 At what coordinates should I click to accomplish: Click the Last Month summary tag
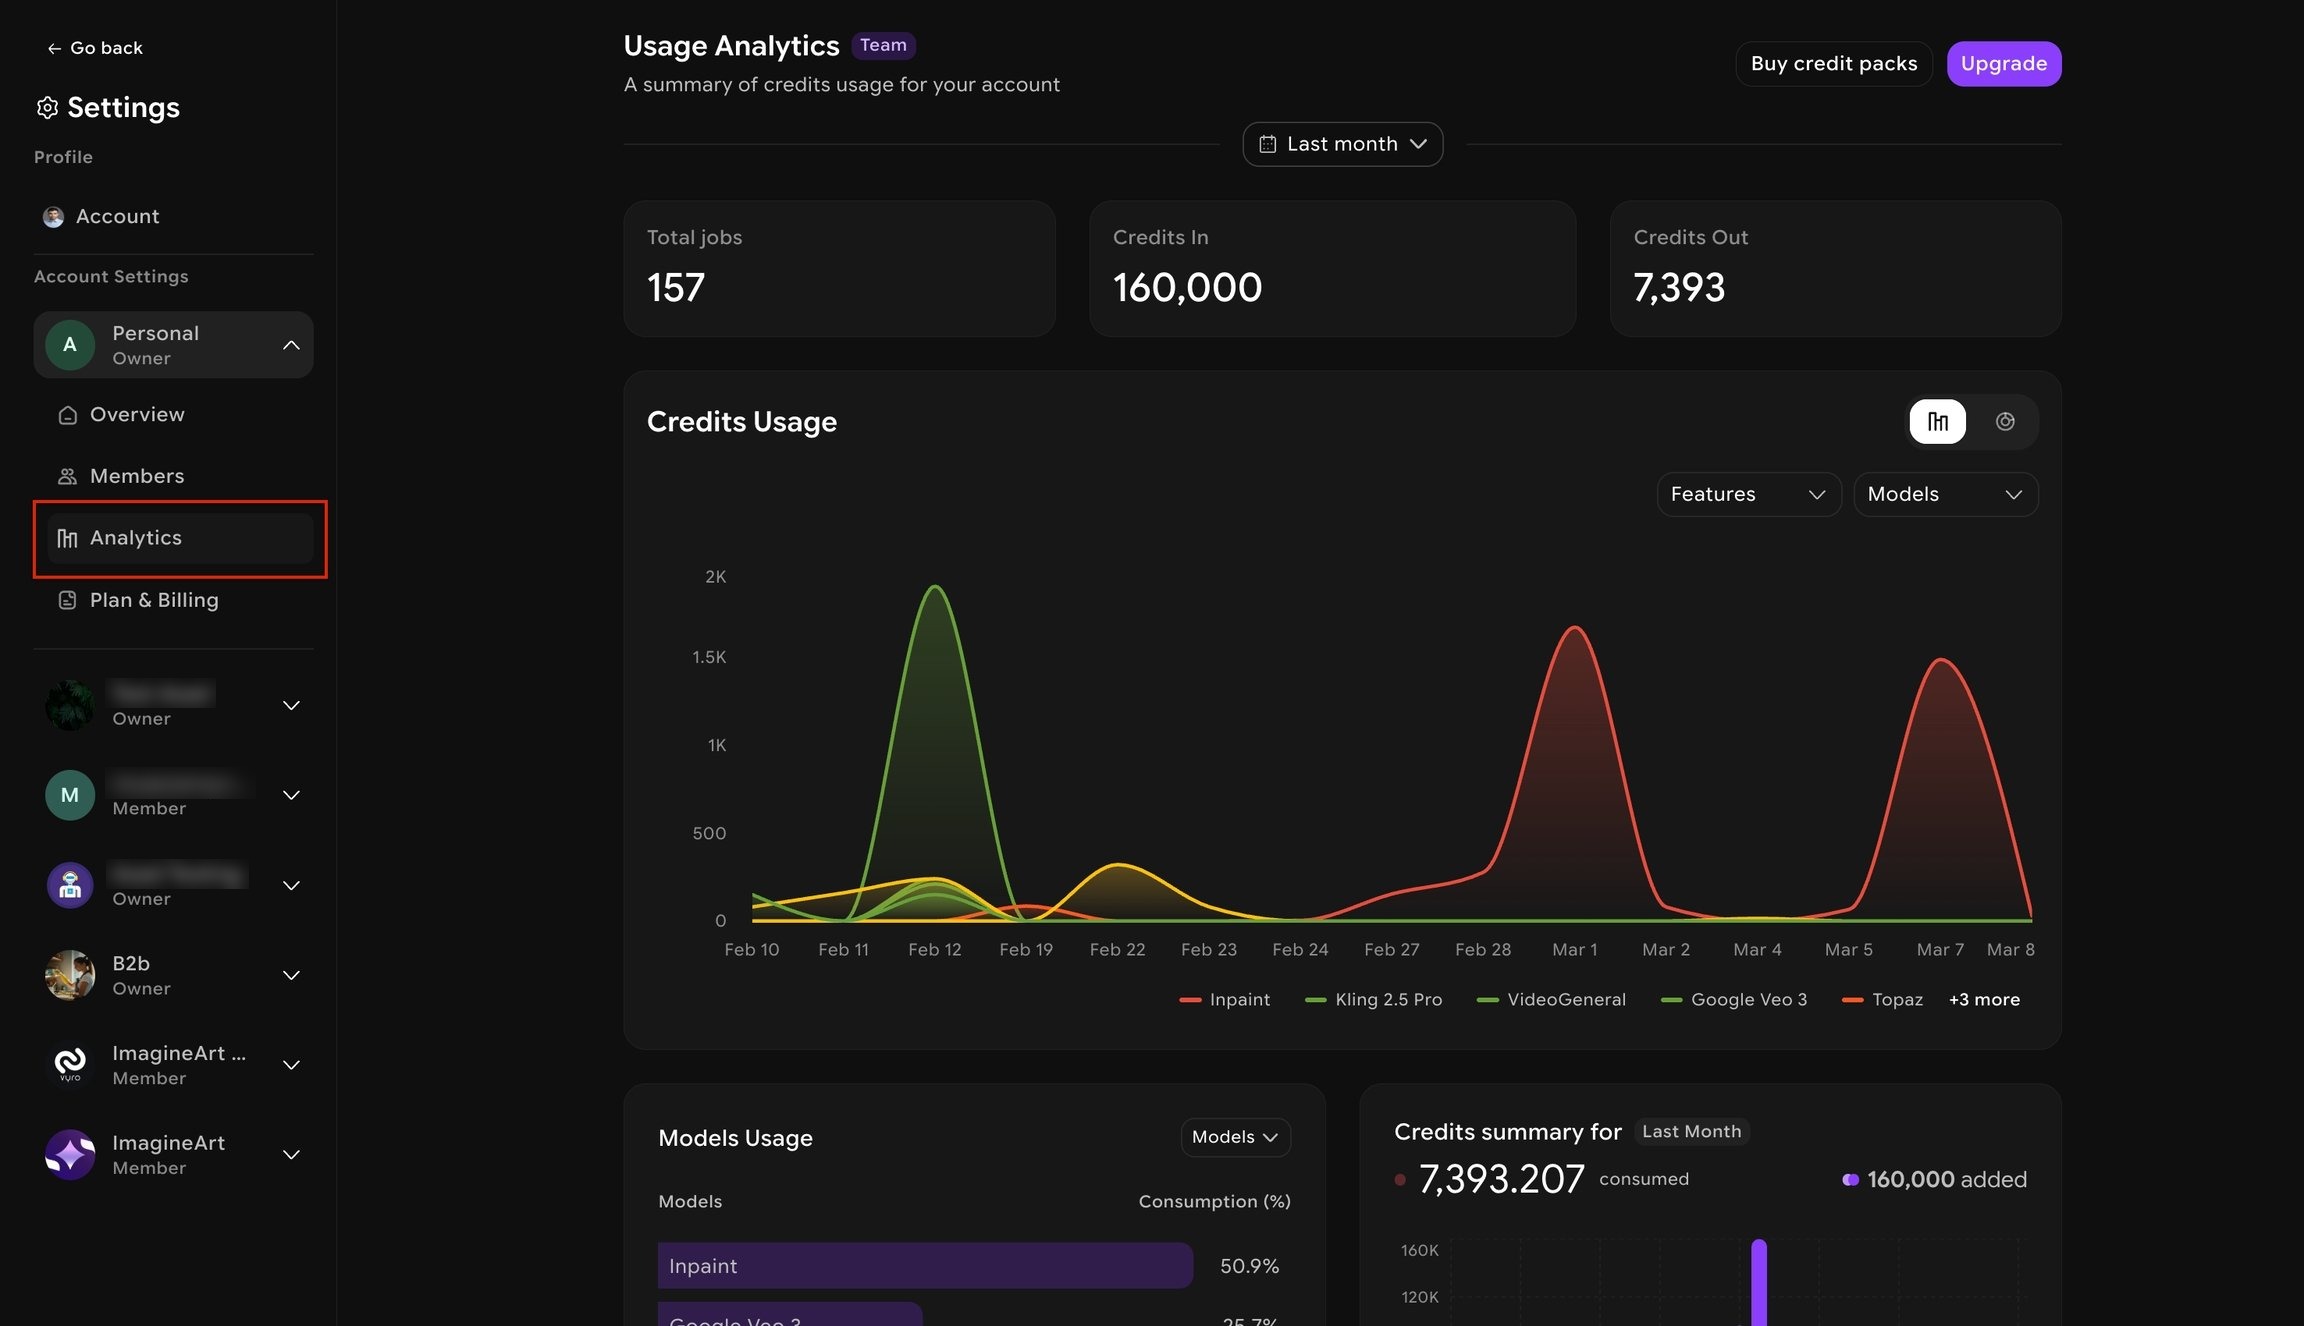[1691, 1132]
